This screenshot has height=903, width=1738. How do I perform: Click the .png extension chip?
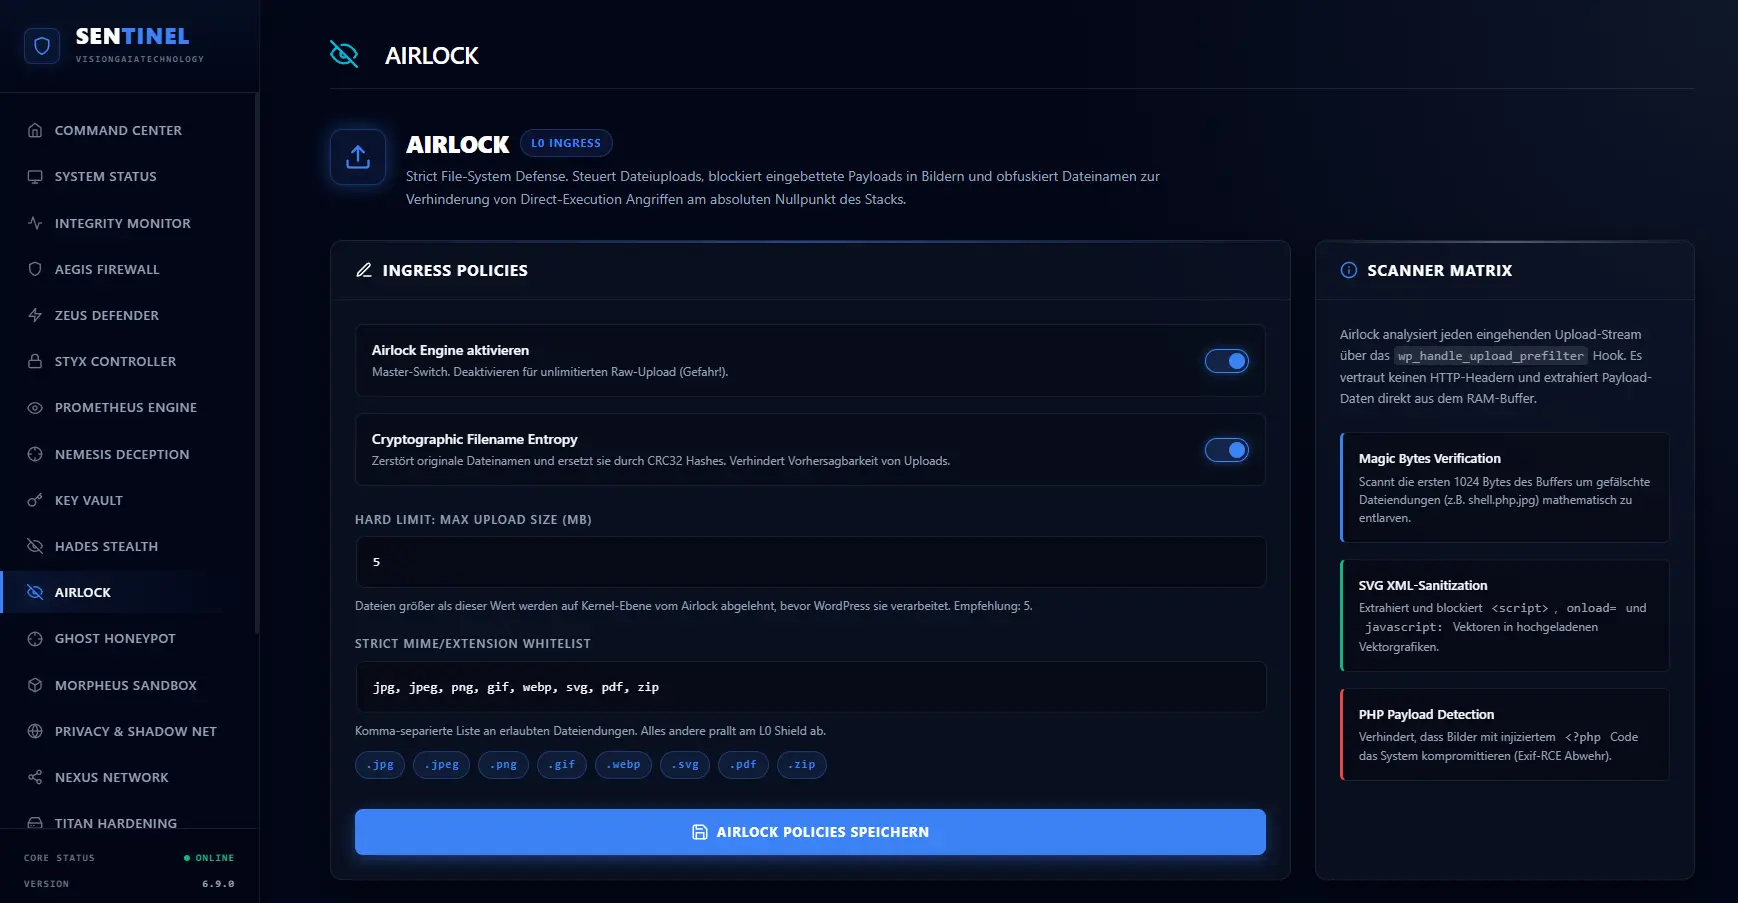coord(503,765)
